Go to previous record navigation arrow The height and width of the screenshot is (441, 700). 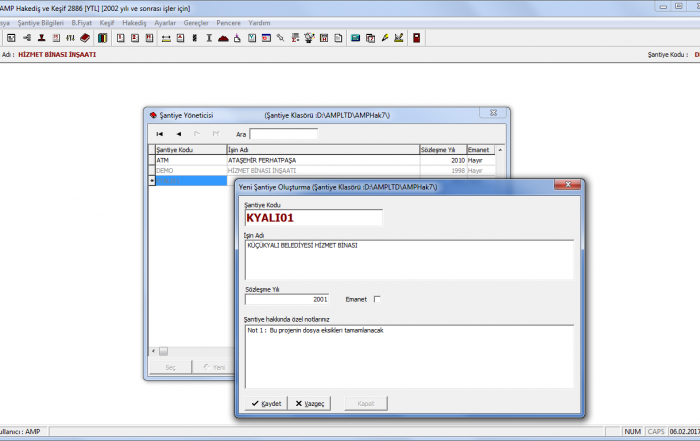[x=179, y=133]
